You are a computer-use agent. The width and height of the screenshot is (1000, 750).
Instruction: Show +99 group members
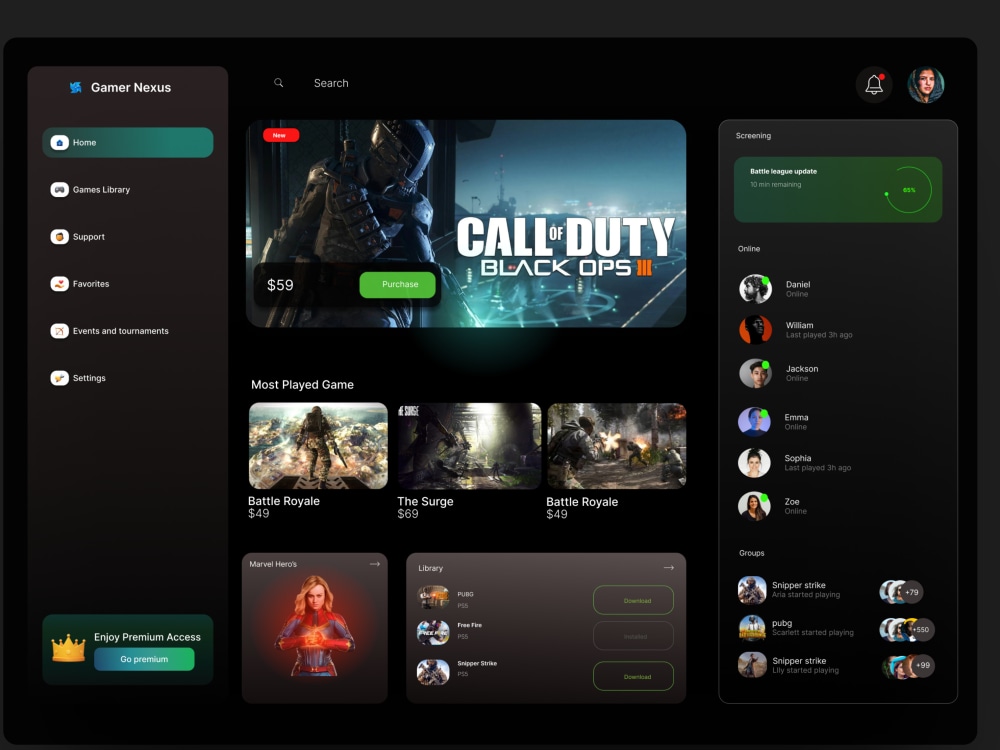pos(922,665)
